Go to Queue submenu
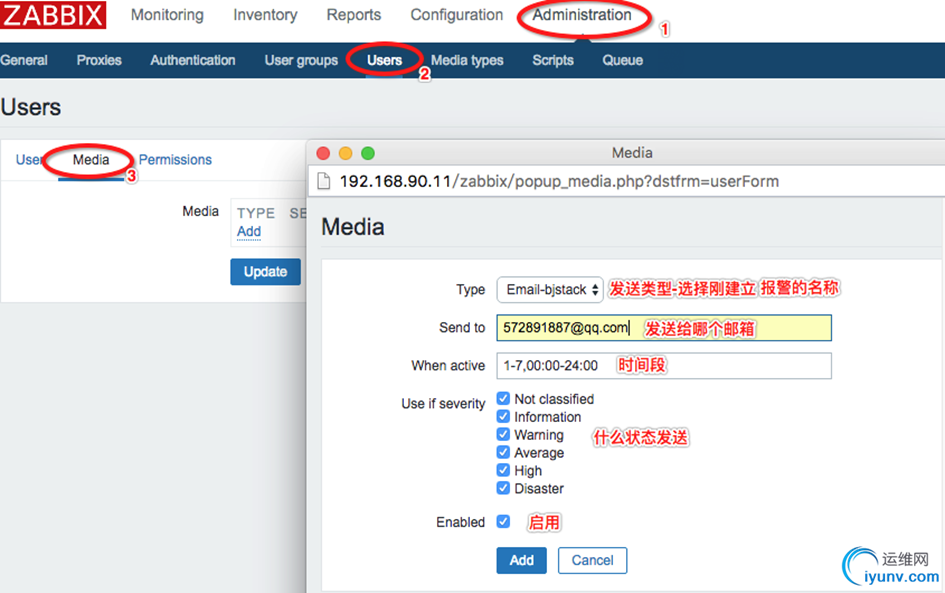The image size is (945, 593). 623,60
